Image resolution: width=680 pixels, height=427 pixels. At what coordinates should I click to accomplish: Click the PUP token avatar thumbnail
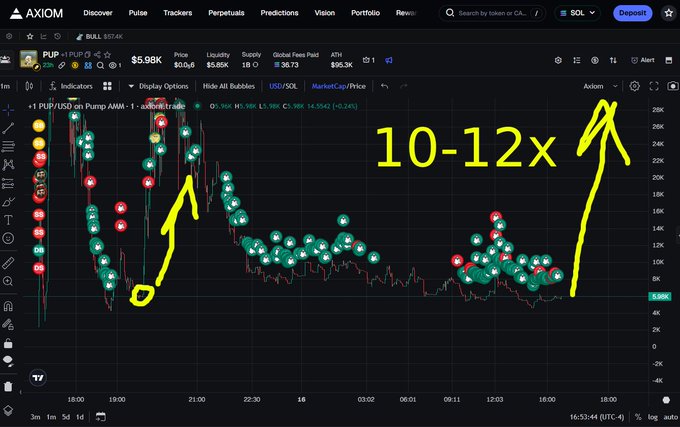(x=29, y=59)
